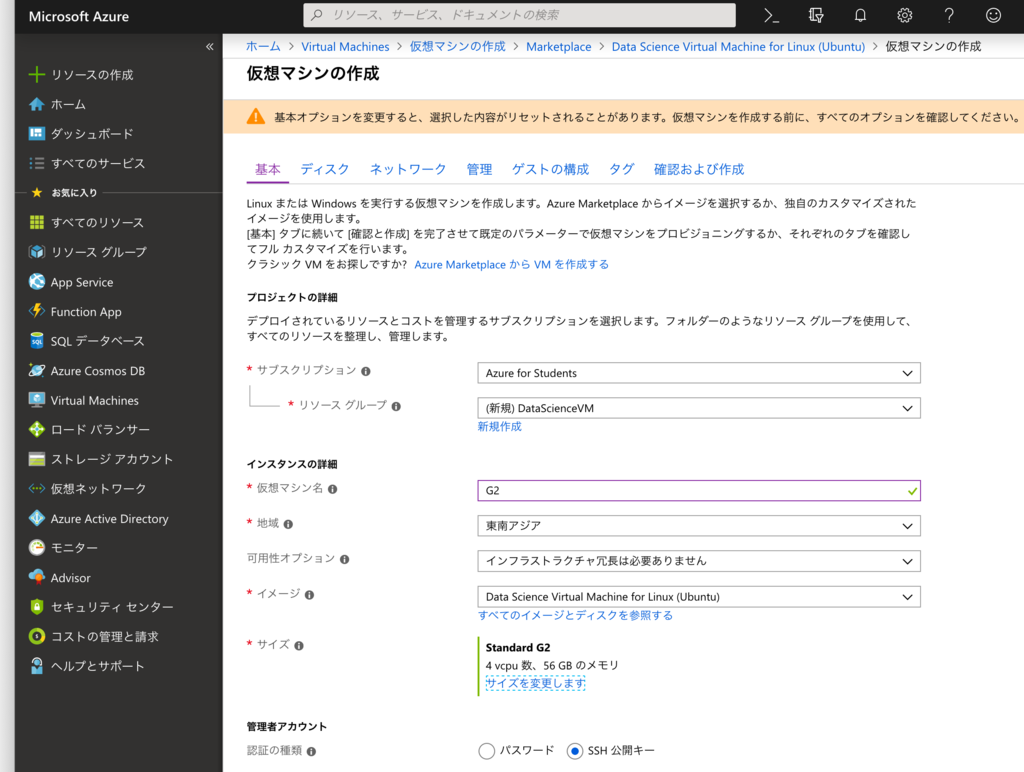Image resolution: width=1024 pixels, height=772 pixels.
Task: Click info icon next to 地域
Action: (288, 524)
